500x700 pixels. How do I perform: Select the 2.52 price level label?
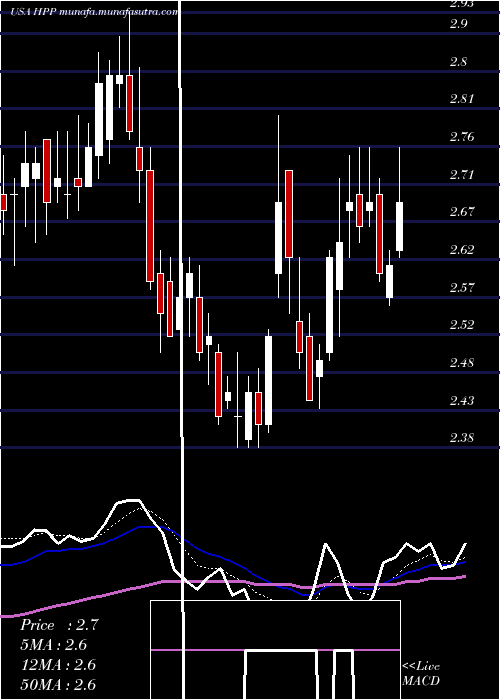point(462,325)
